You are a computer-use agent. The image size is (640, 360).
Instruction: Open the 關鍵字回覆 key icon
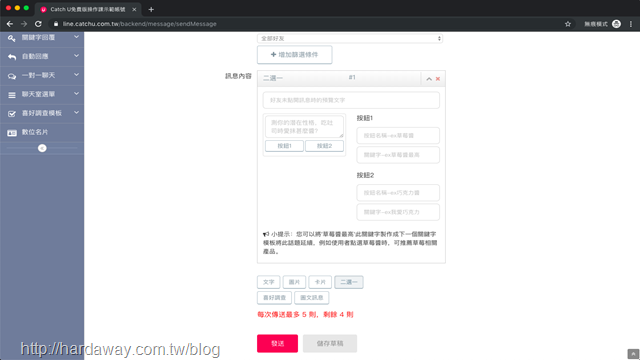coord(12,38)
